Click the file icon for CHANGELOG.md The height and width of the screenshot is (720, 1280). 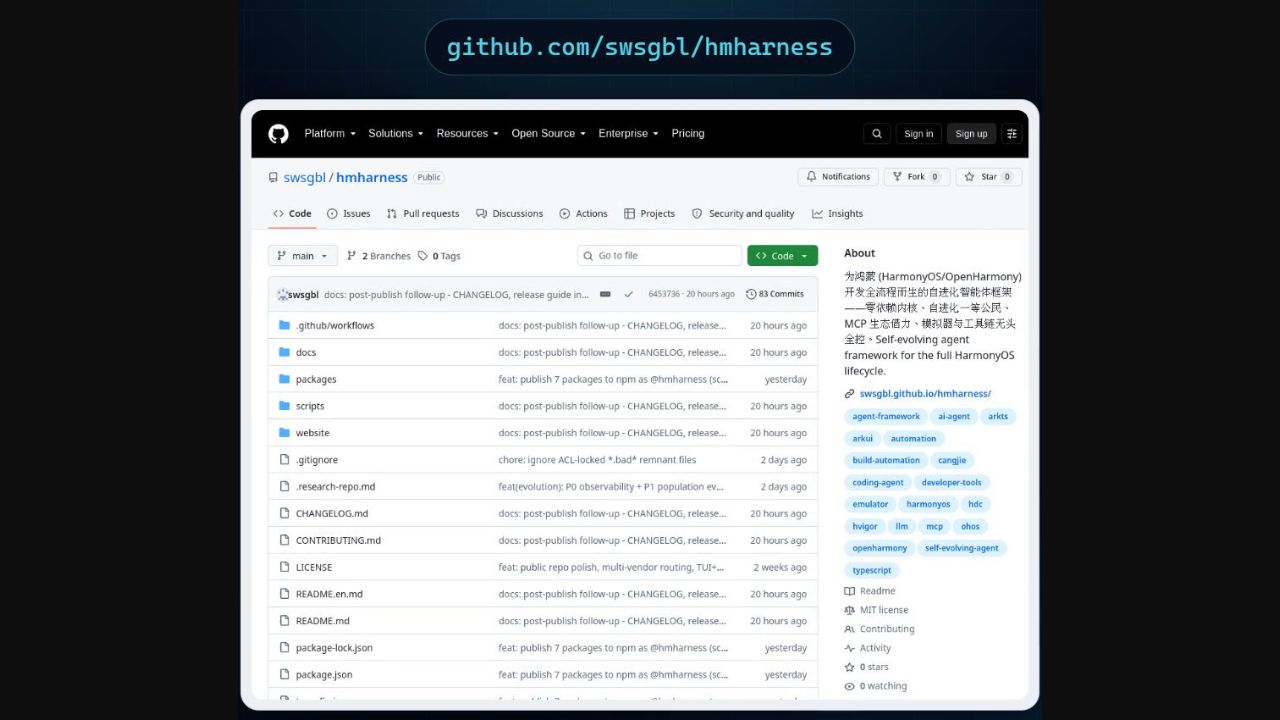click(285, 514)
